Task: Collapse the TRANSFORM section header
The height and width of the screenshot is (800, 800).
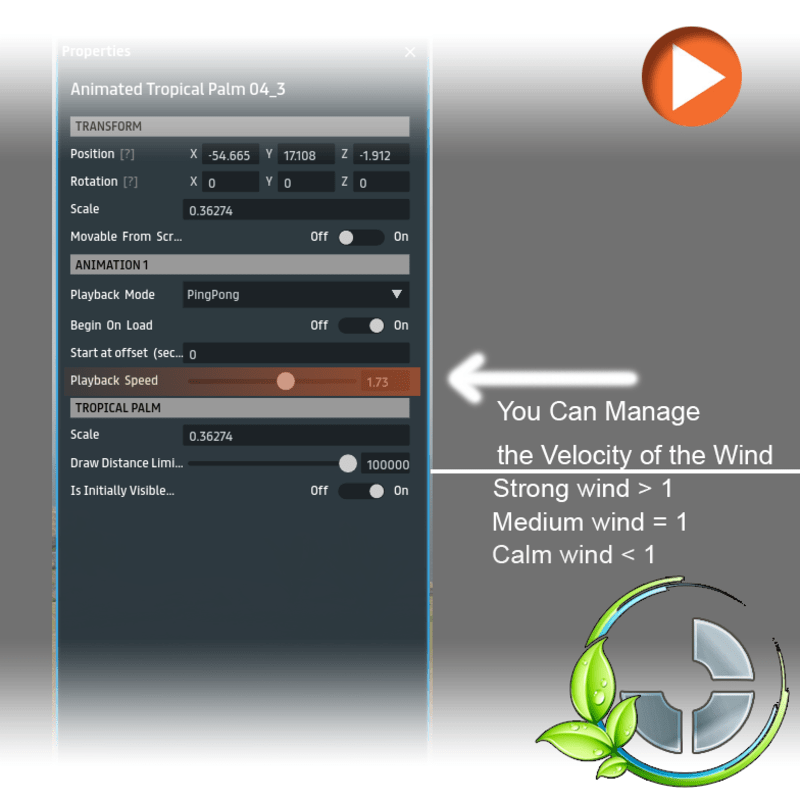Action: [x=240, y=127]
